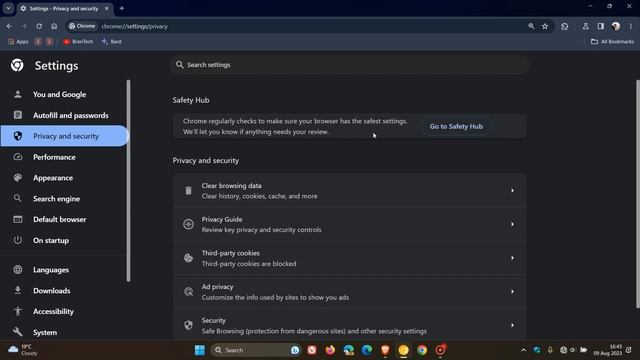640x360 pixels.
Task: Open Extensions icon in toolbar
Action: coord(564,26)
